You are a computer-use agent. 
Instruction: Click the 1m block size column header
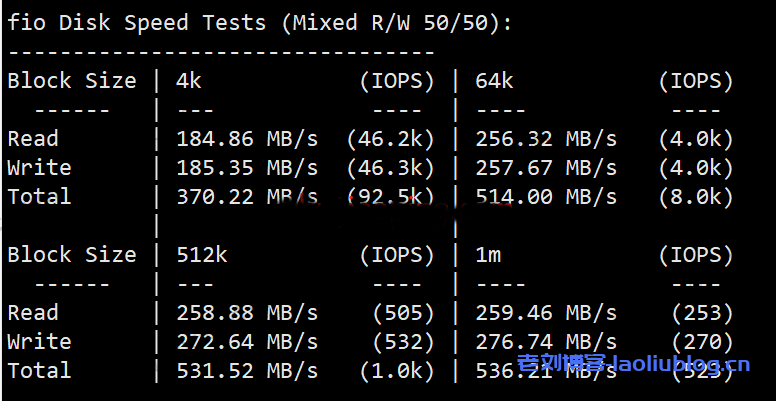click(x=488, y=255)
